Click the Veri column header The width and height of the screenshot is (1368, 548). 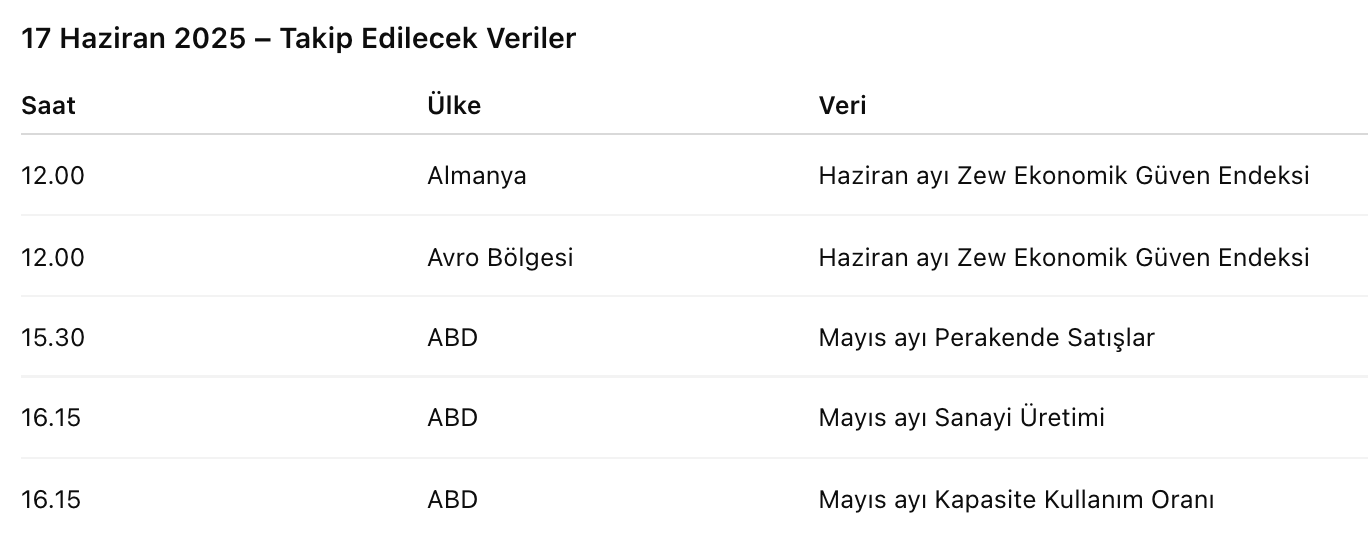(x=842, y=105)
